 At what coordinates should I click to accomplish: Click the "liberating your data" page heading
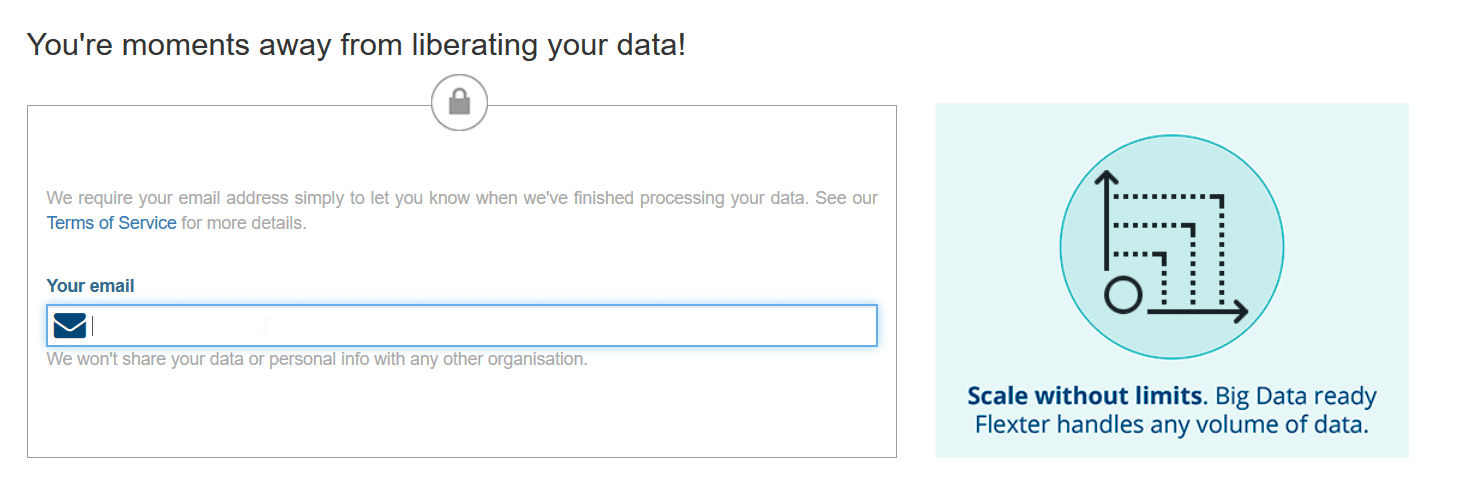(355, 44)
